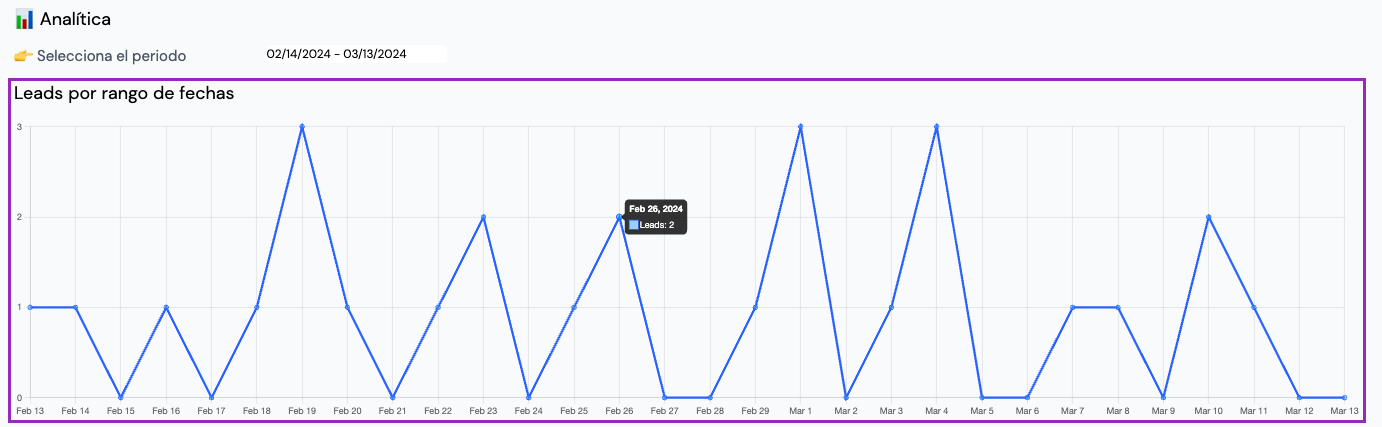This screenshot has height=427, width=1382.
Task: Click the Mar 13 final data point
Action: (x=1344, y=397)
